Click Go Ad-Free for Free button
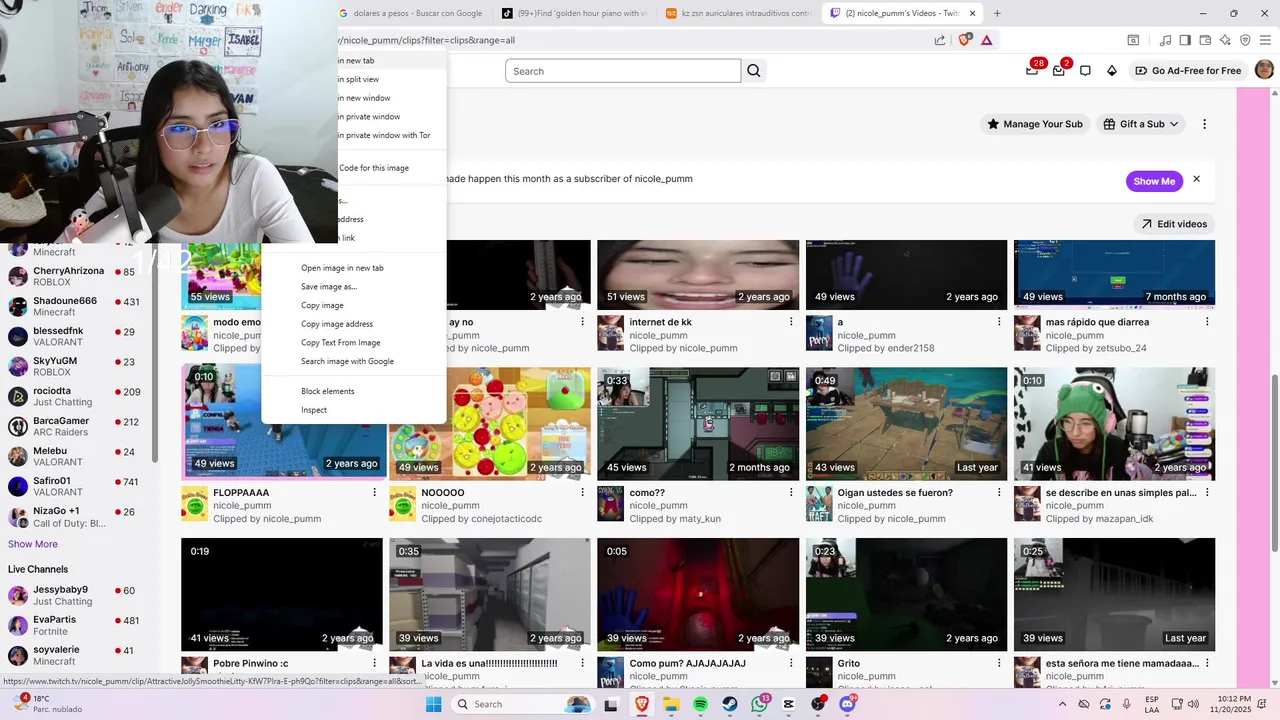 pyautogui.click(x=1188, y=70)
